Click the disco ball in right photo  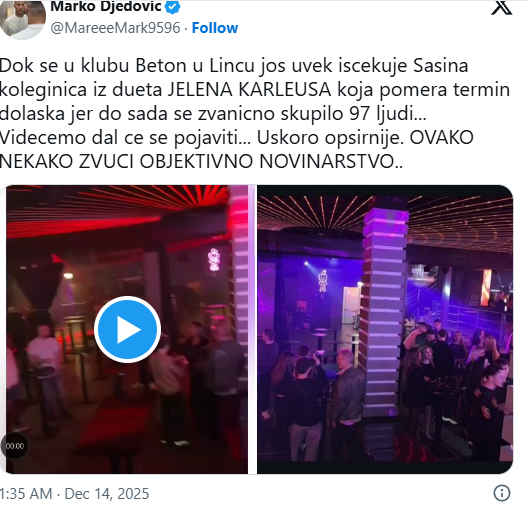(x=421, y=276)
